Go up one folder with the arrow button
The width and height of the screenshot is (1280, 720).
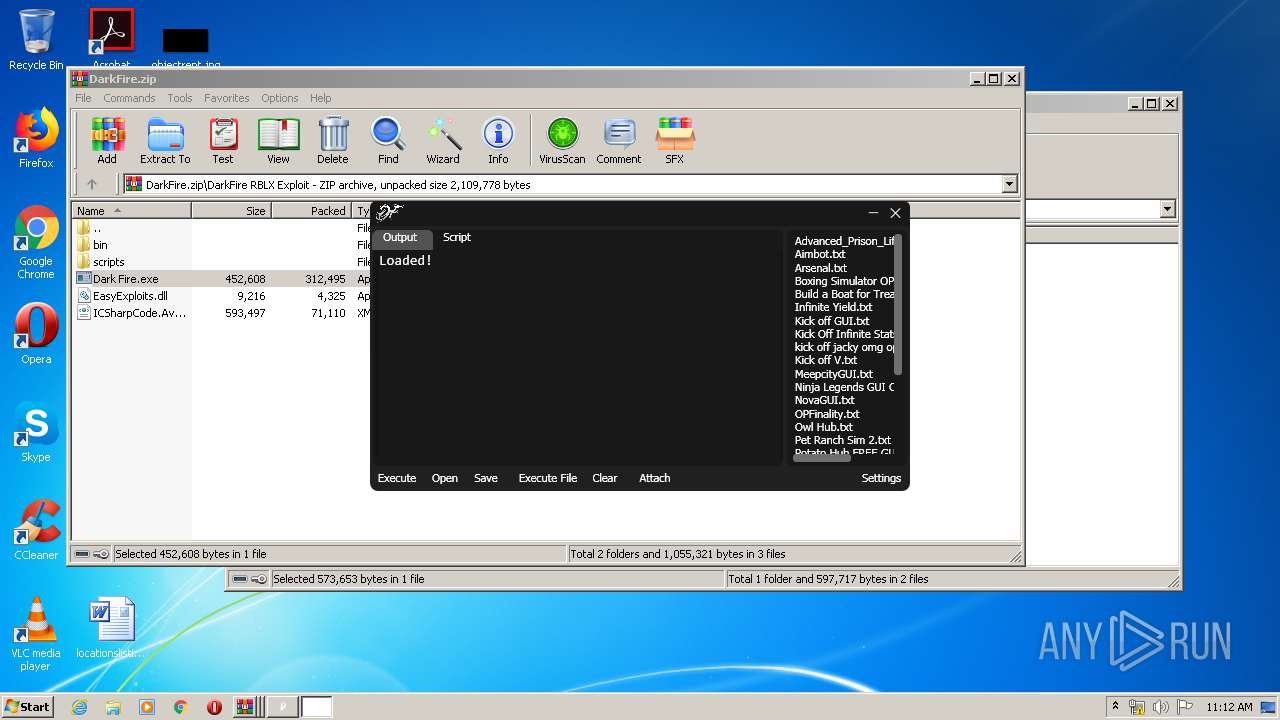coord(92,184)
